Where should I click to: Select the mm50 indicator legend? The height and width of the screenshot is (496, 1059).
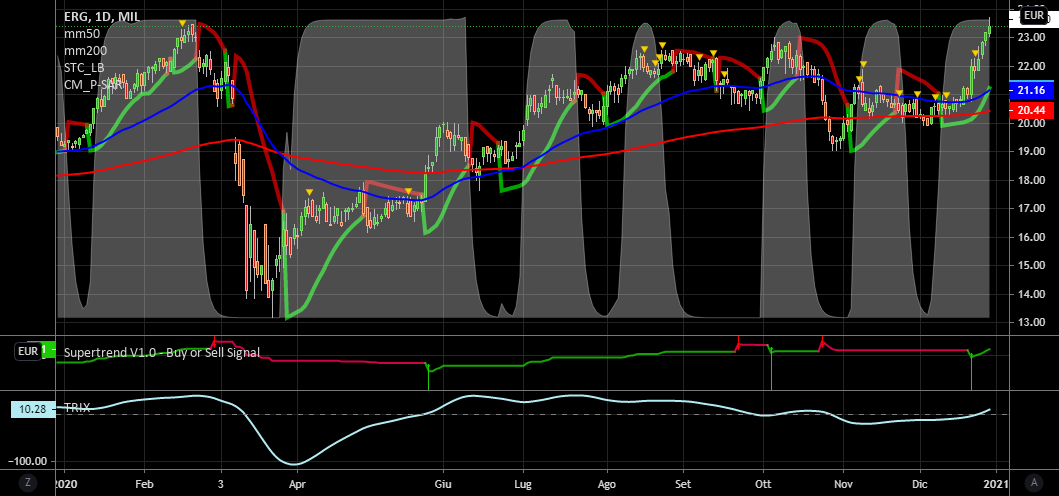[x=82, y=33]
